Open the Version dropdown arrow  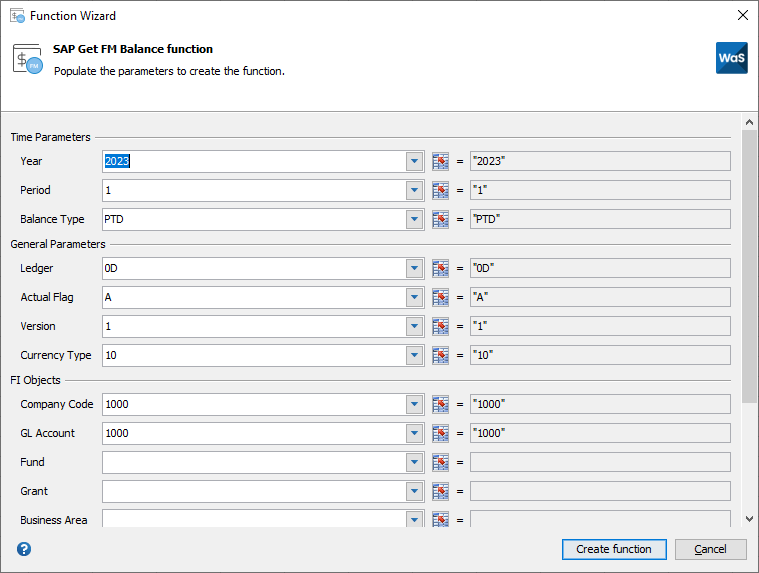tap(415, 326)
